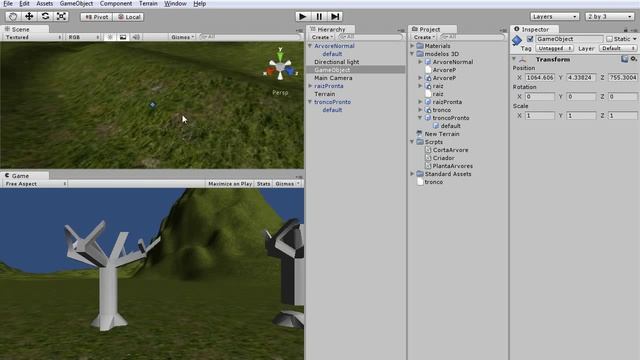Select the Inspector tab
This screenshot has height=360, width=640.
point(535,29)
